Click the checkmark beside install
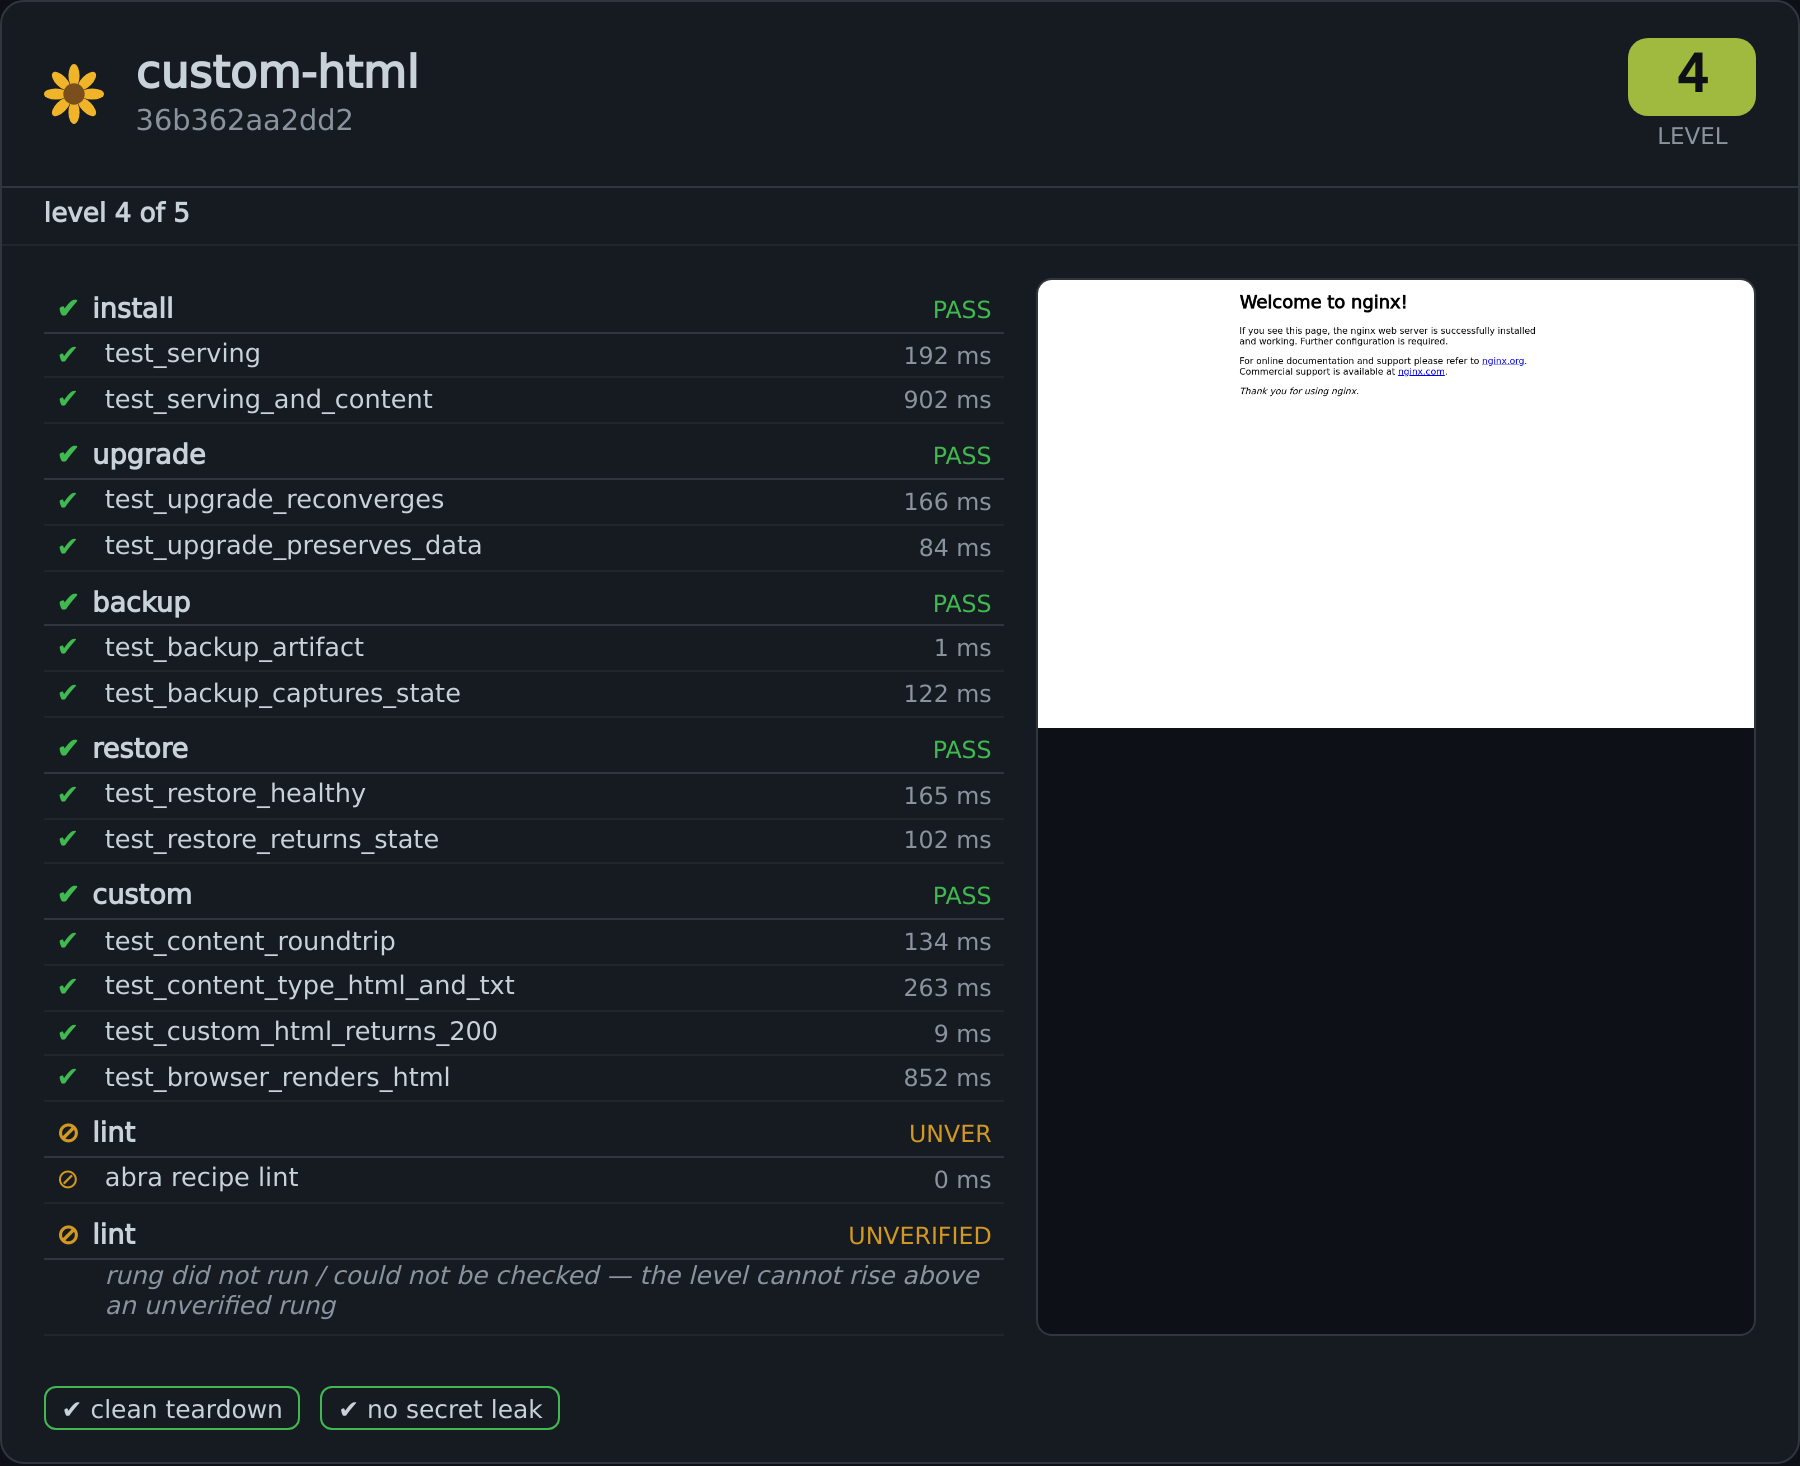Viewport: 1800px width, 1466px height. (x=68, y=308)
